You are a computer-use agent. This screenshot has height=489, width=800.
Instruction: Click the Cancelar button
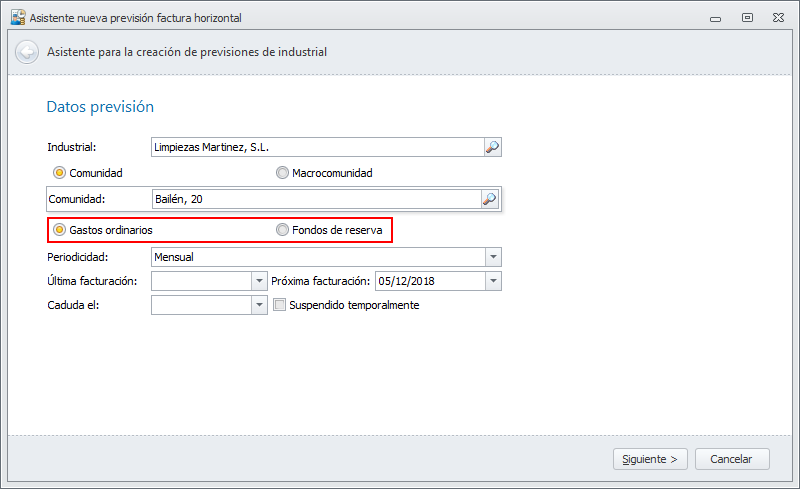point(732,459)
